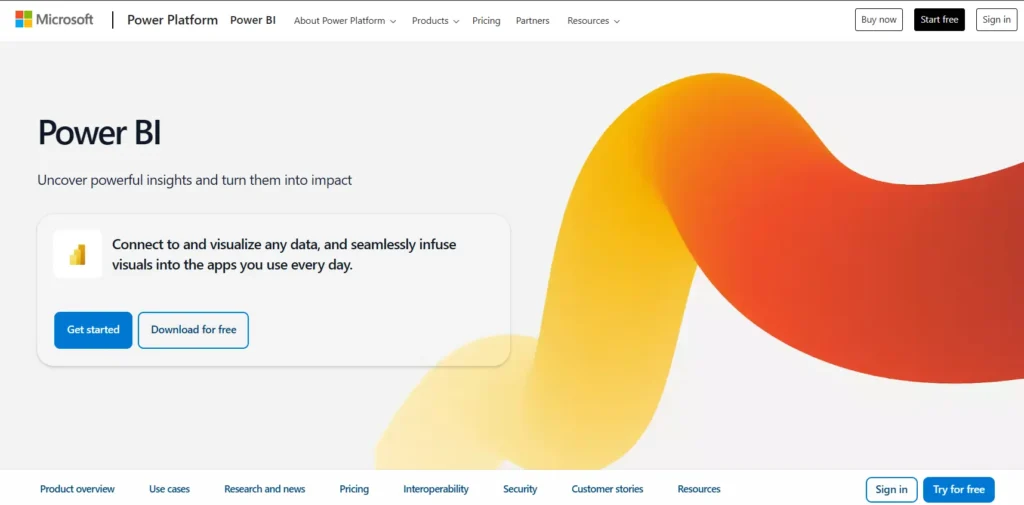This screenshot has width=1024, height=505.
Task: Open the Interoperability section
Action: tap(436, 489)
